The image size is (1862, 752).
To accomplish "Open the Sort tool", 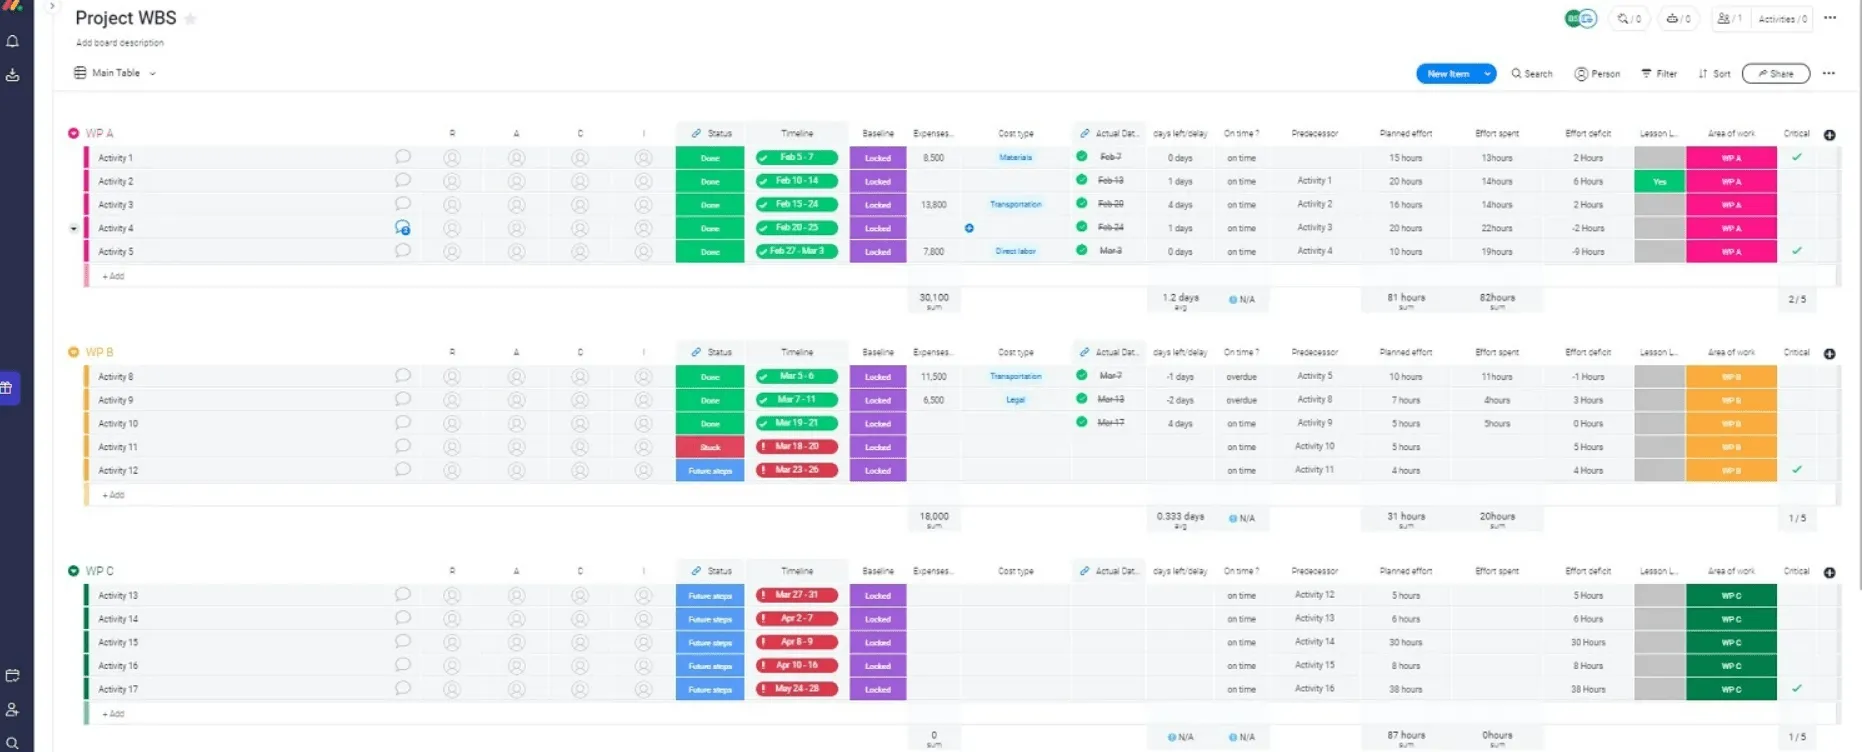I will tap(1714, 74).
